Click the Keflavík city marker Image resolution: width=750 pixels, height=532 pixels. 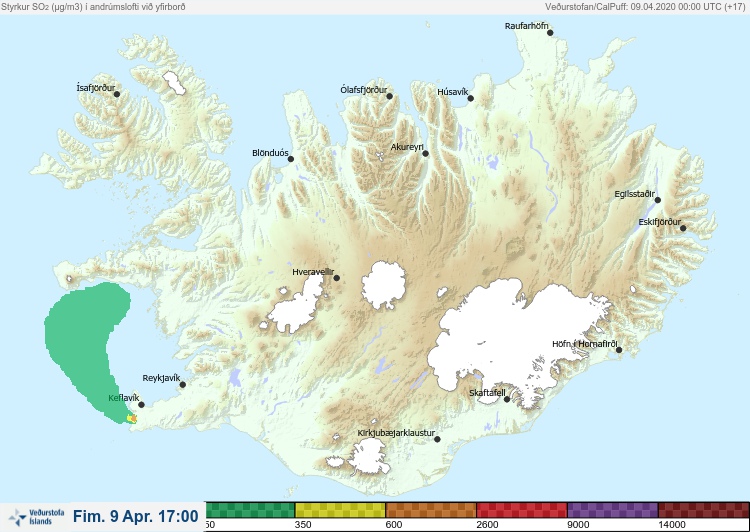pyautogui.click(x=141, y=405)
